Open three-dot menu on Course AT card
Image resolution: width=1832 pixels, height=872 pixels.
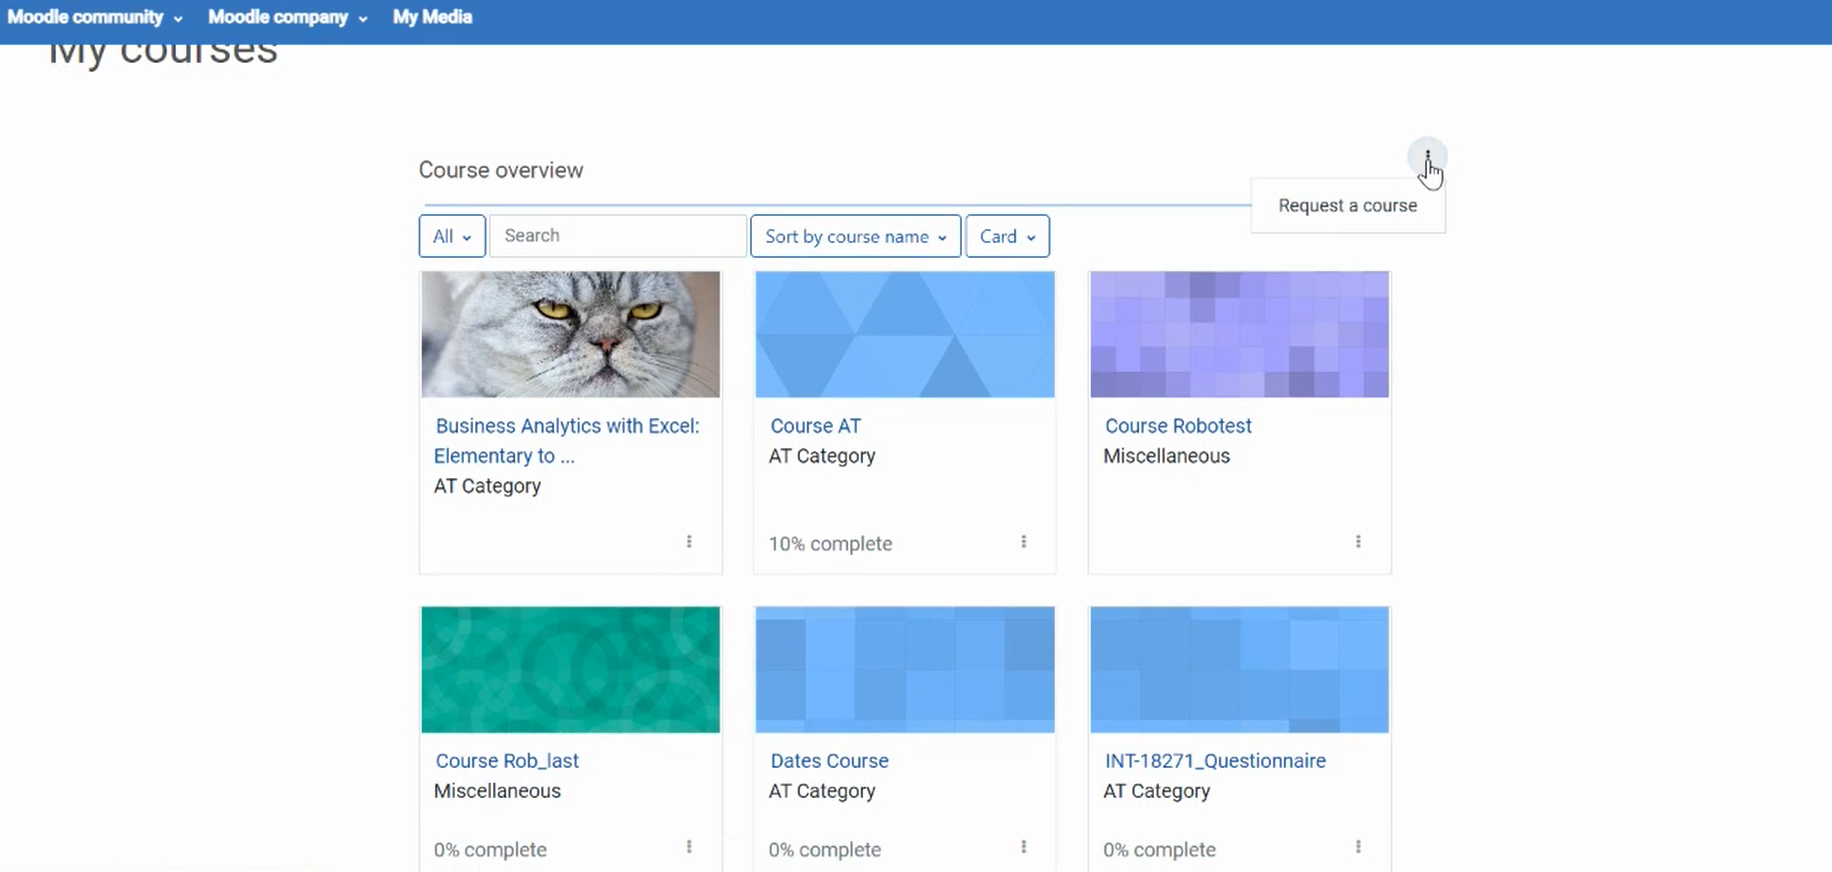click(1023, 542)
